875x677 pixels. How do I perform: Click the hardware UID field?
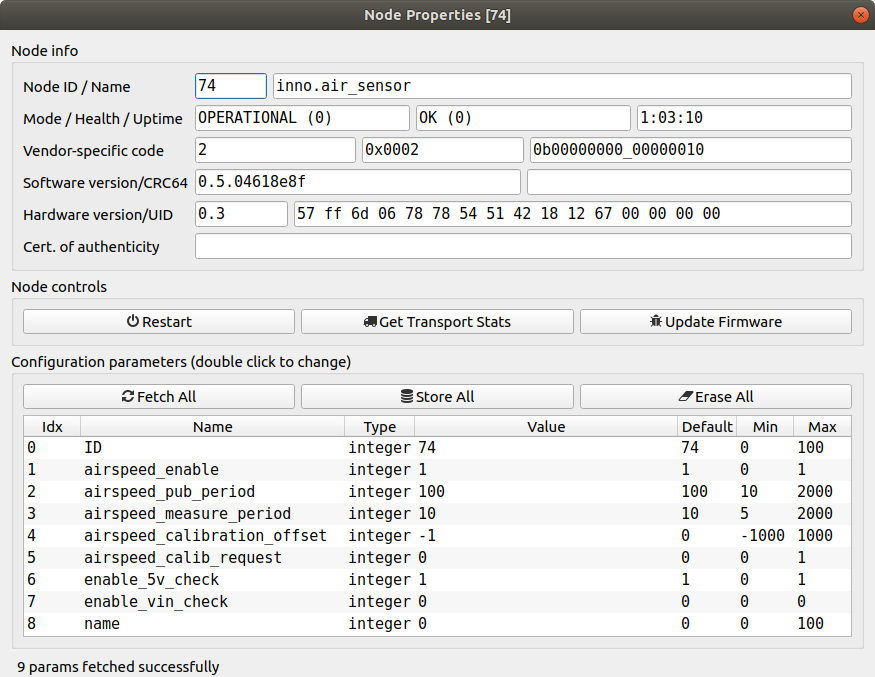[x=573, y=214]
